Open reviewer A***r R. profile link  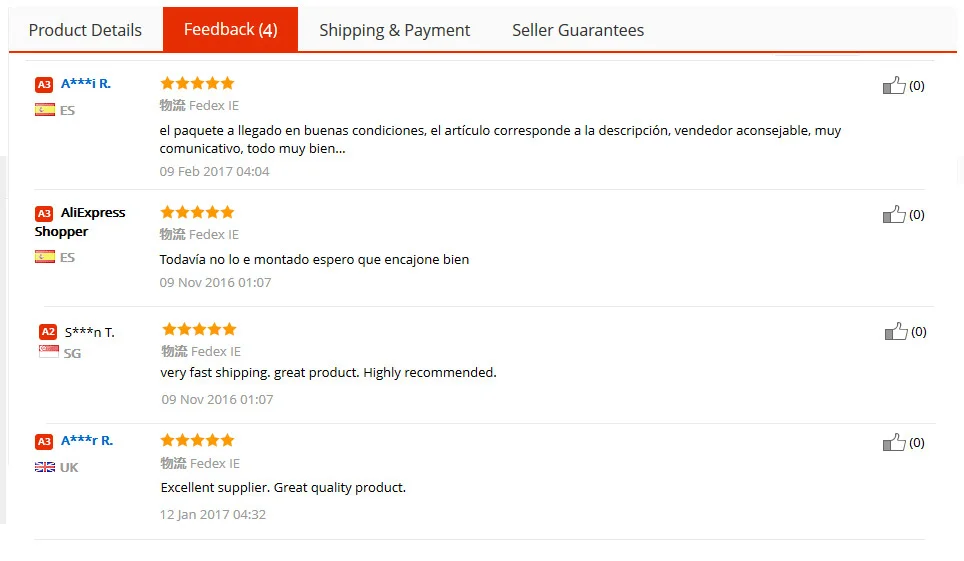pos(87,441)
